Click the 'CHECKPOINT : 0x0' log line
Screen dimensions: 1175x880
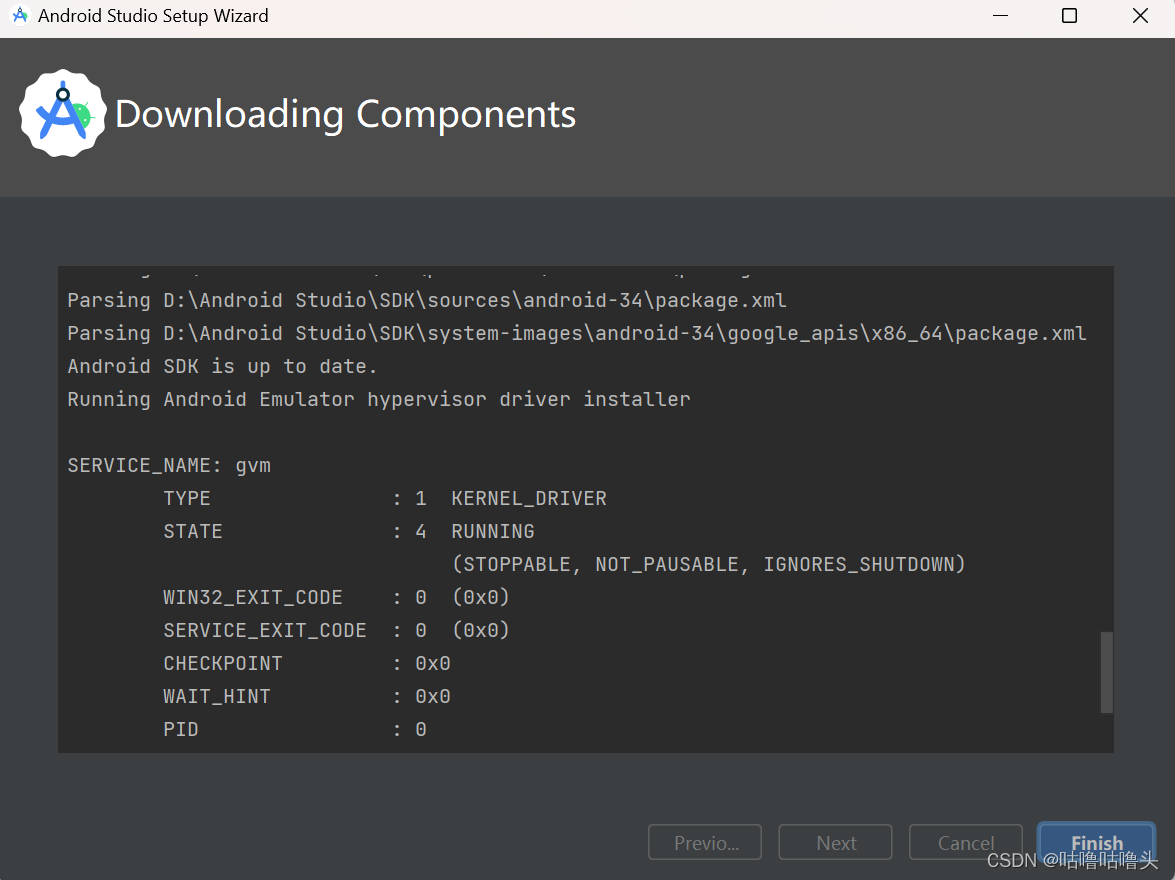306,663
